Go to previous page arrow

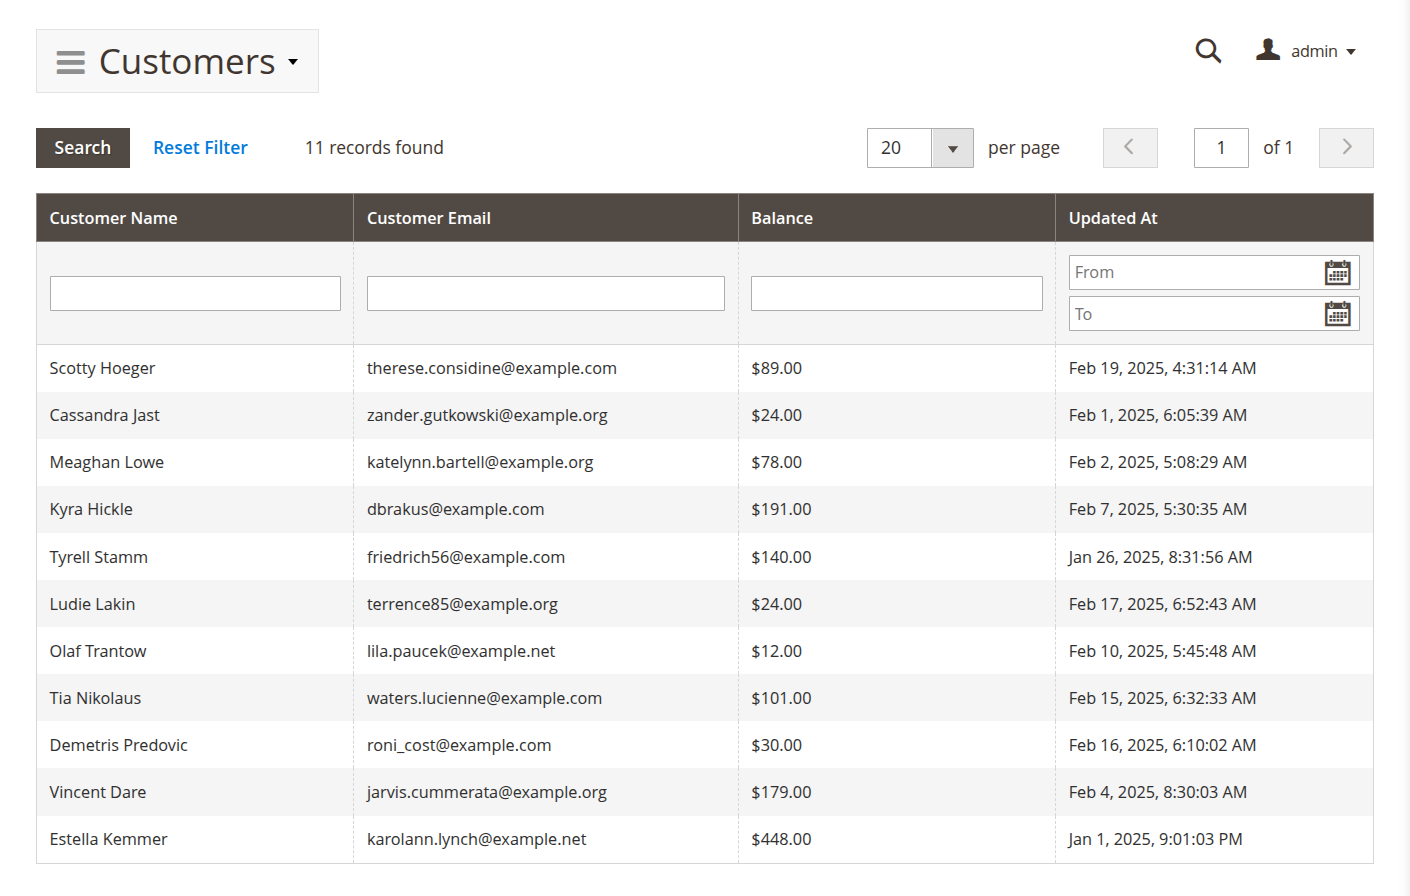pos(1130,148)
